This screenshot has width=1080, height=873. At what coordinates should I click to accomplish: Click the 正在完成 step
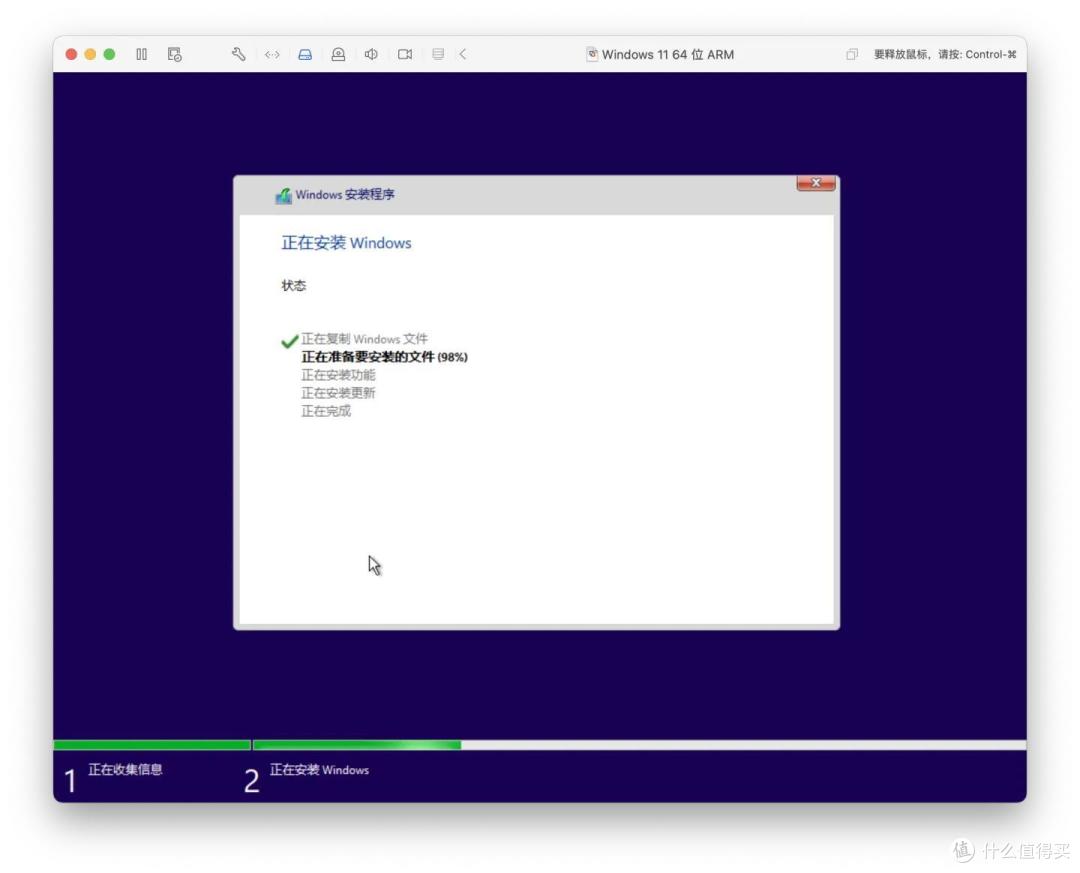click(326, 411)
